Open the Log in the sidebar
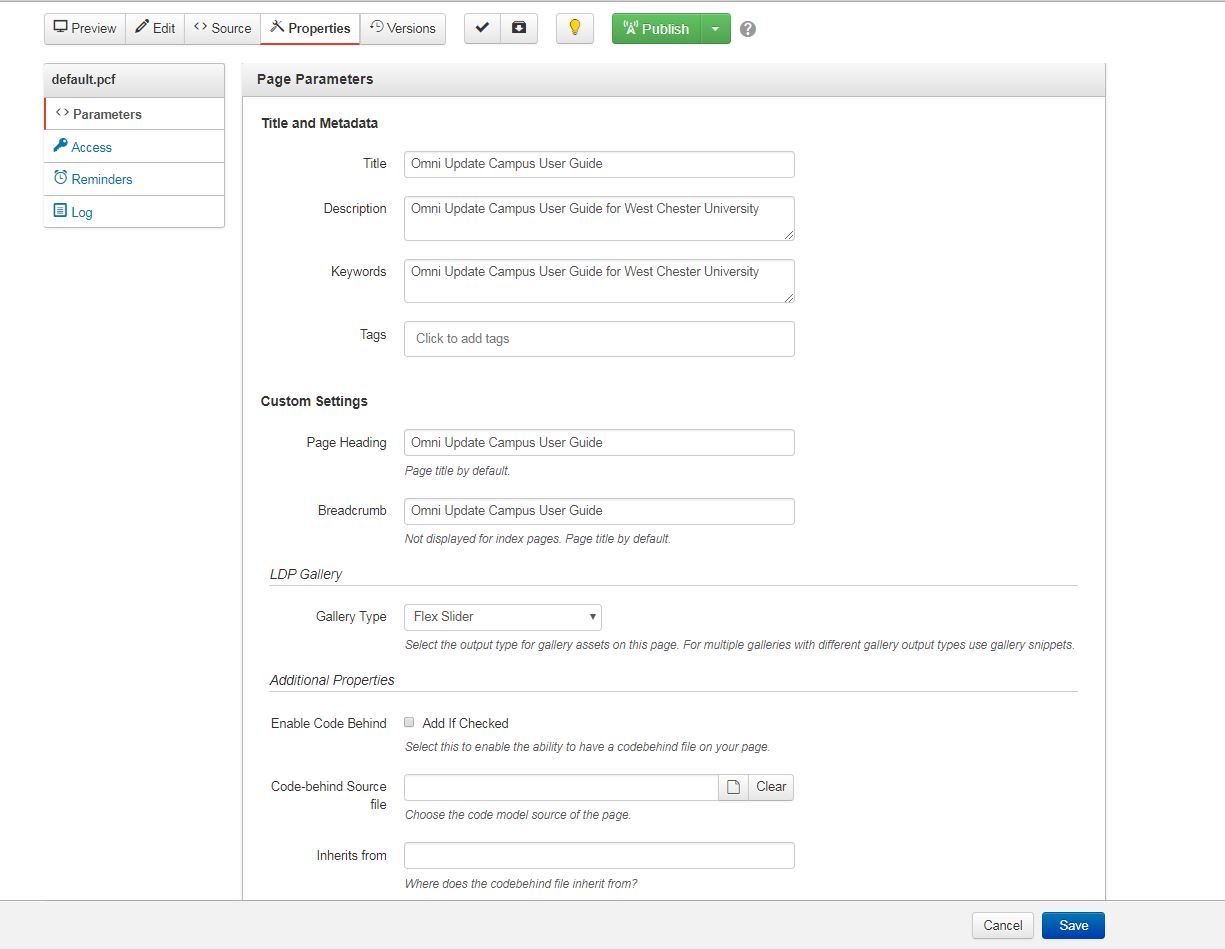1225x949 pixels. [81, 212]
